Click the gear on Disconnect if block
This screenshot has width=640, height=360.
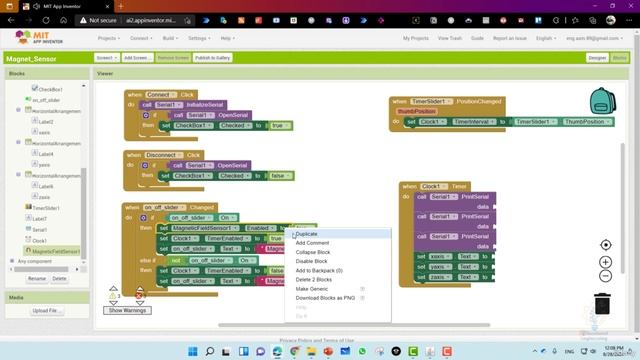tap(145, 165)
